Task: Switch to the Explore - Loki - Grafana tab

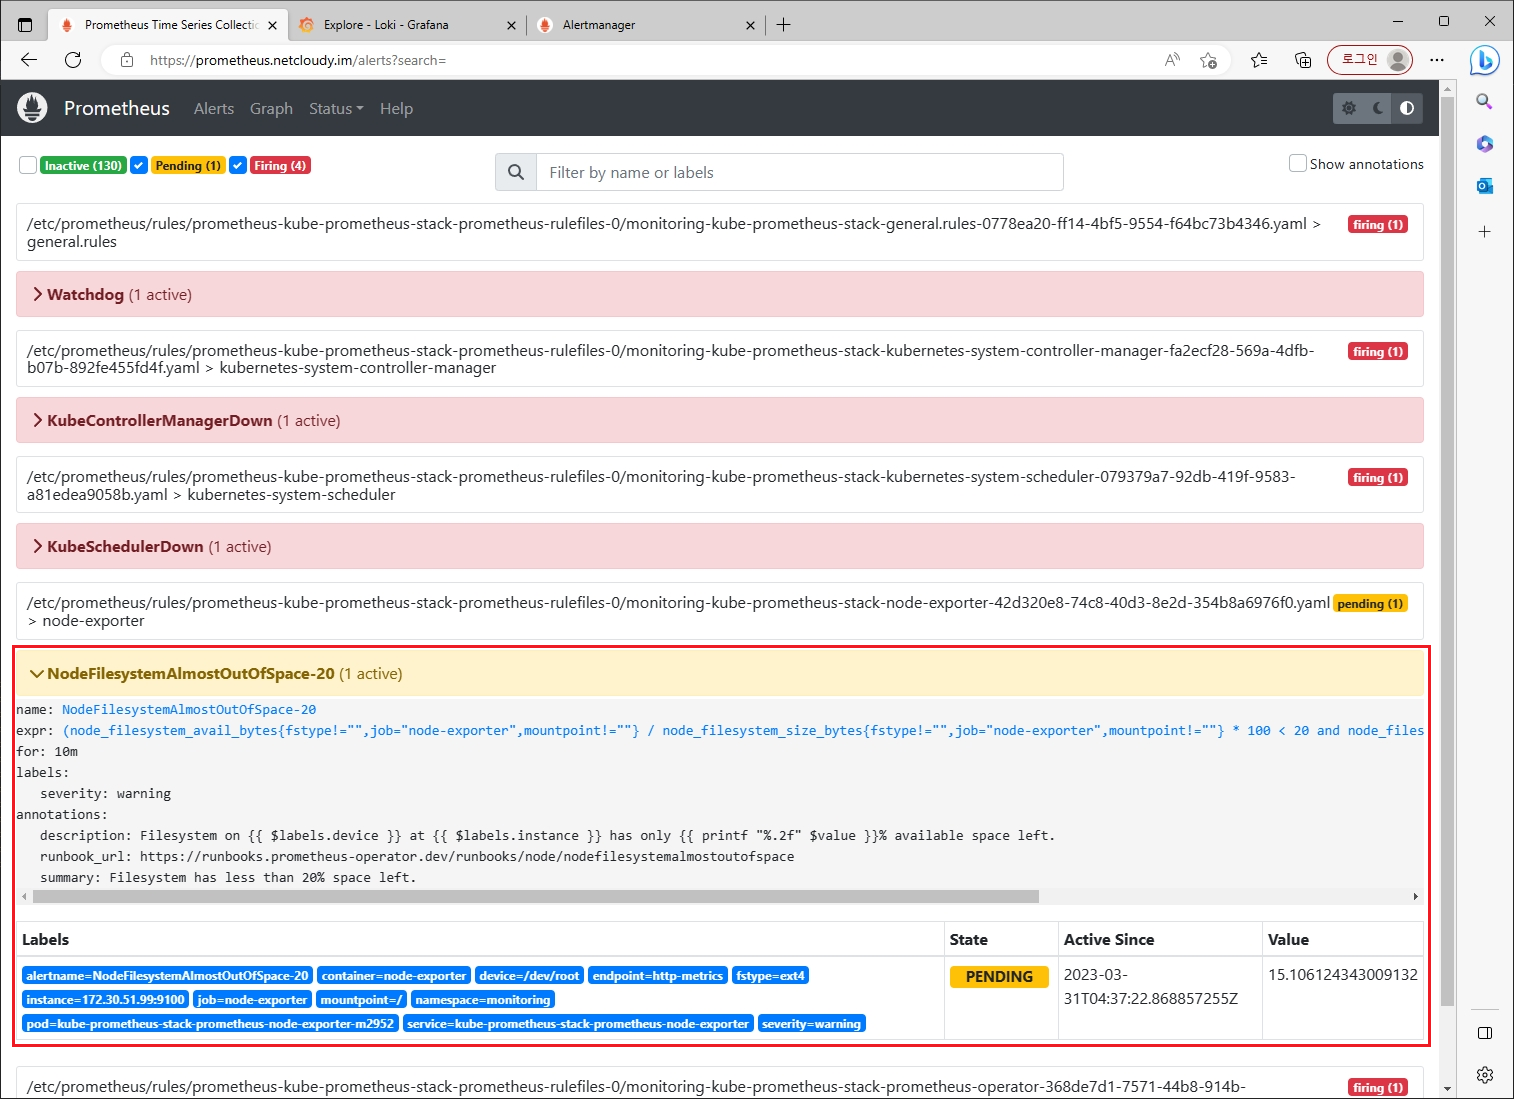Action: pos(408,25)
